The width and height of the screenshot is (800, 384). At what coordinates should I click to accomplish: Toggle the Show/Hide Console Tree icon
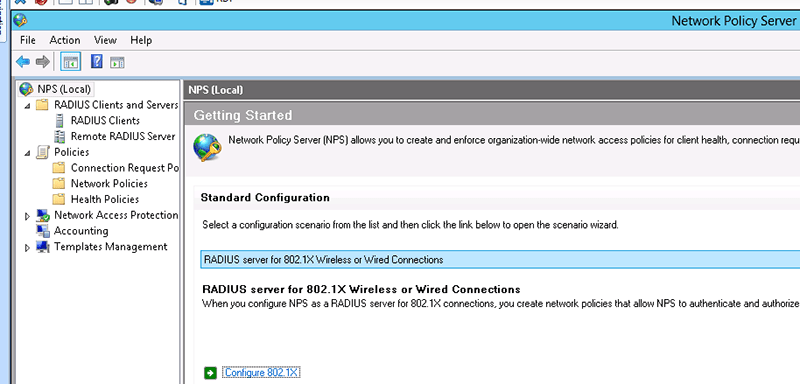[70, 62]
